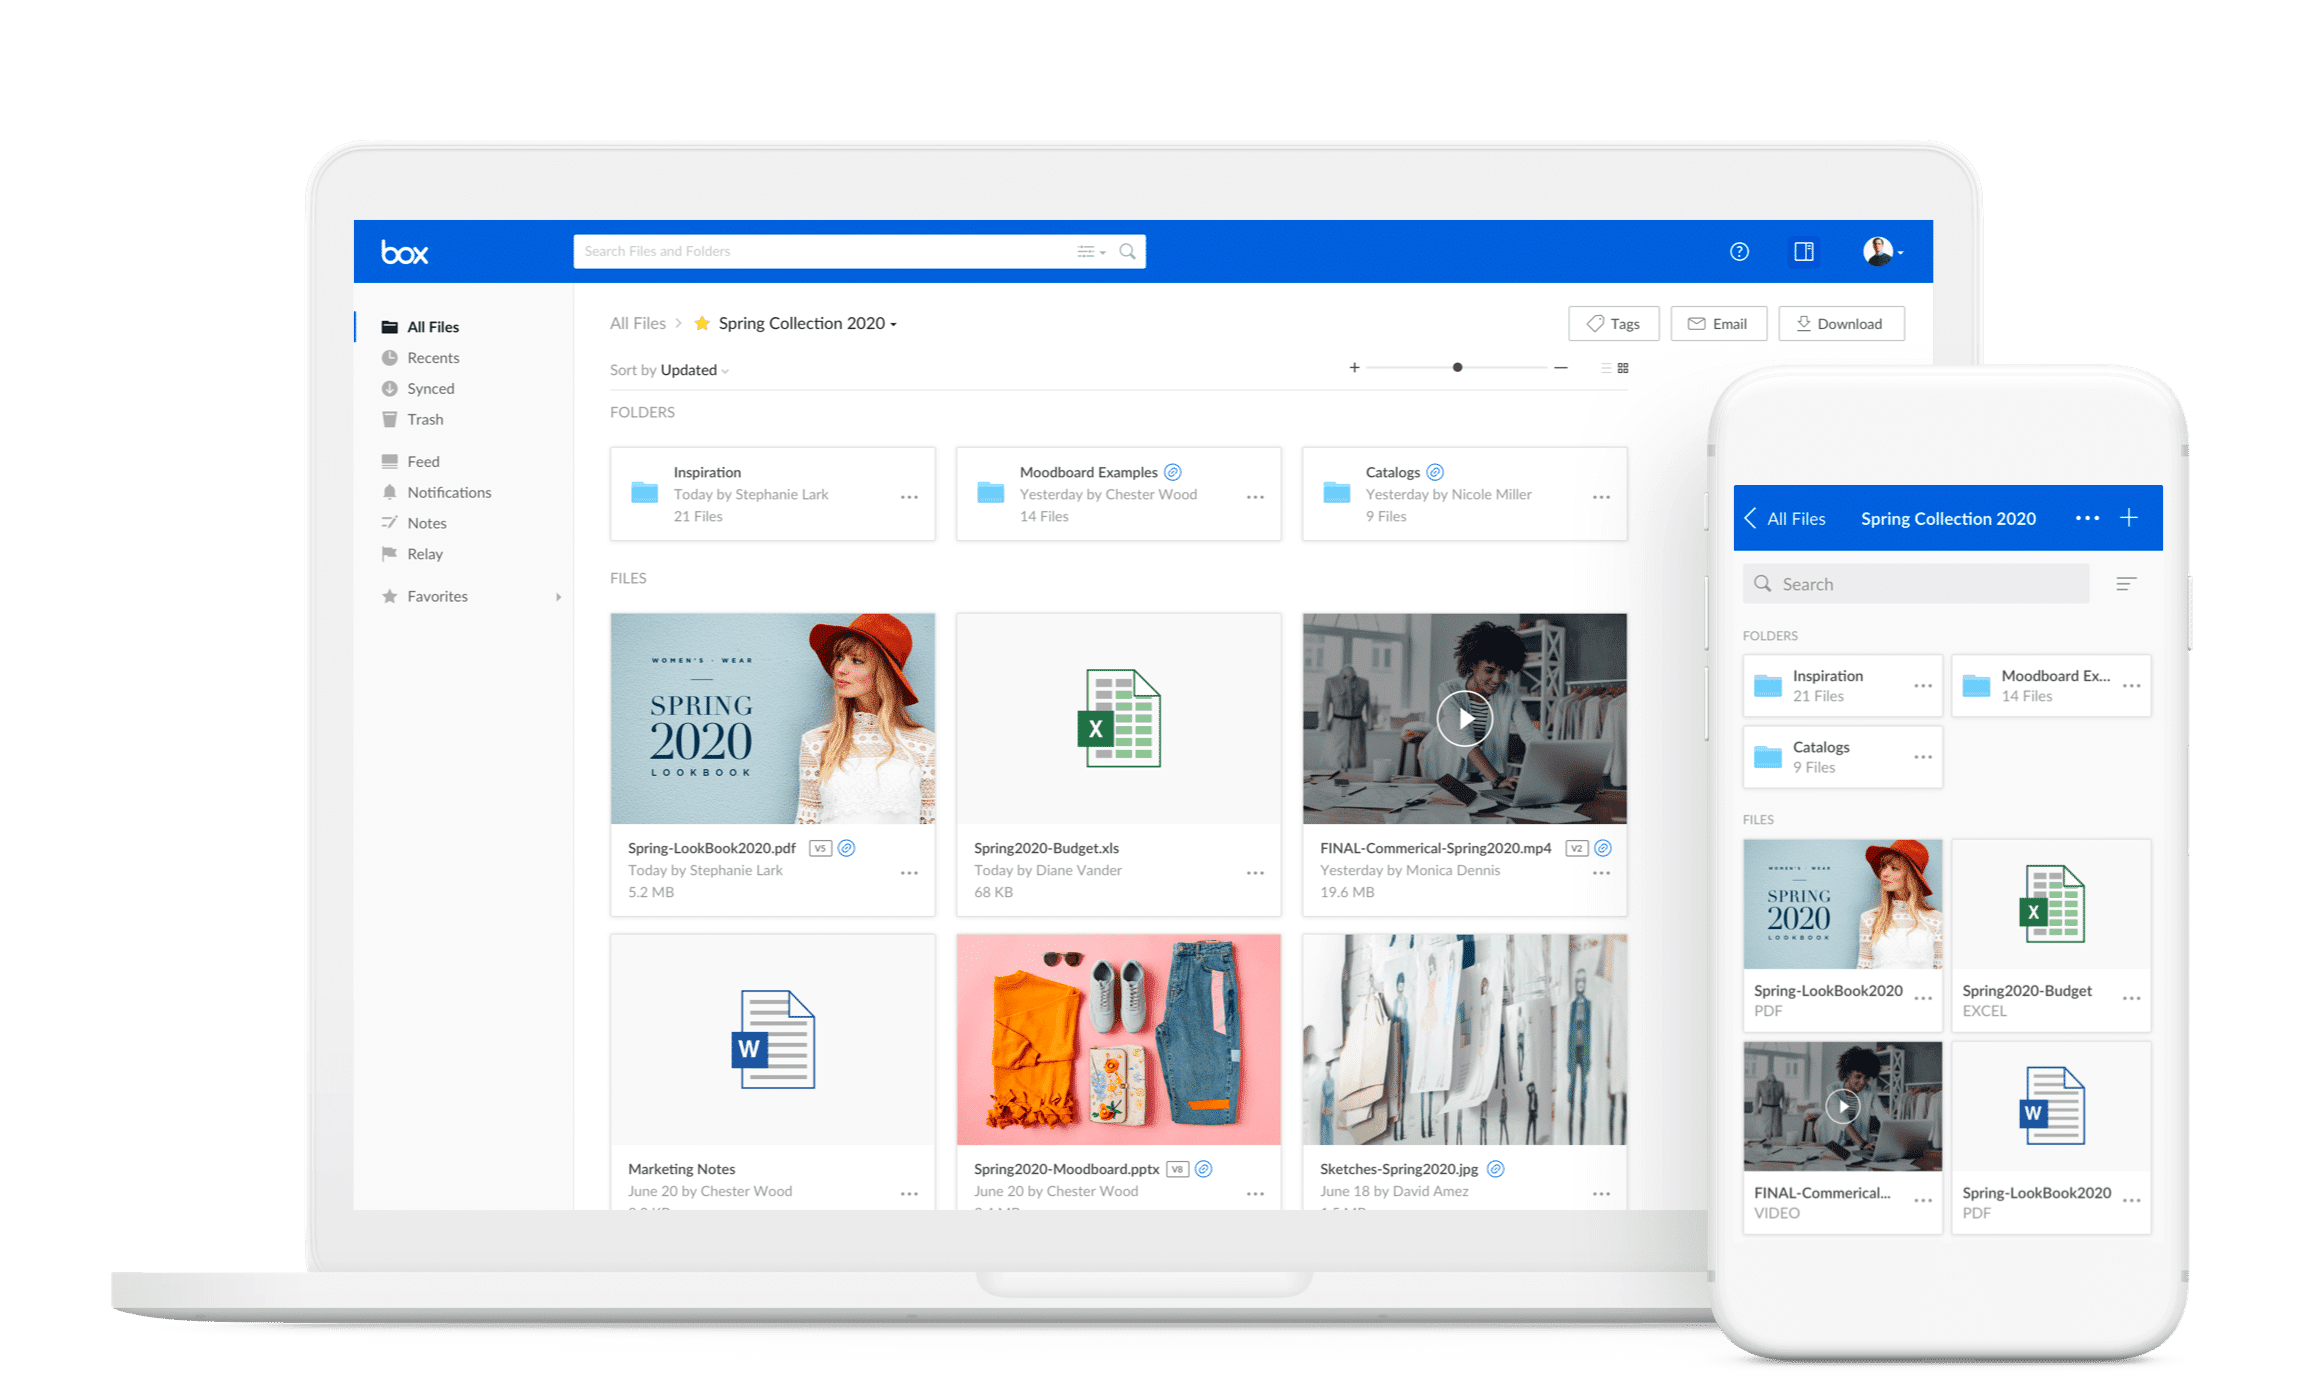Open search filter options dropdown
Screen dimensions: 2300x1400
pyautogui.click(x=1091, y=252)
